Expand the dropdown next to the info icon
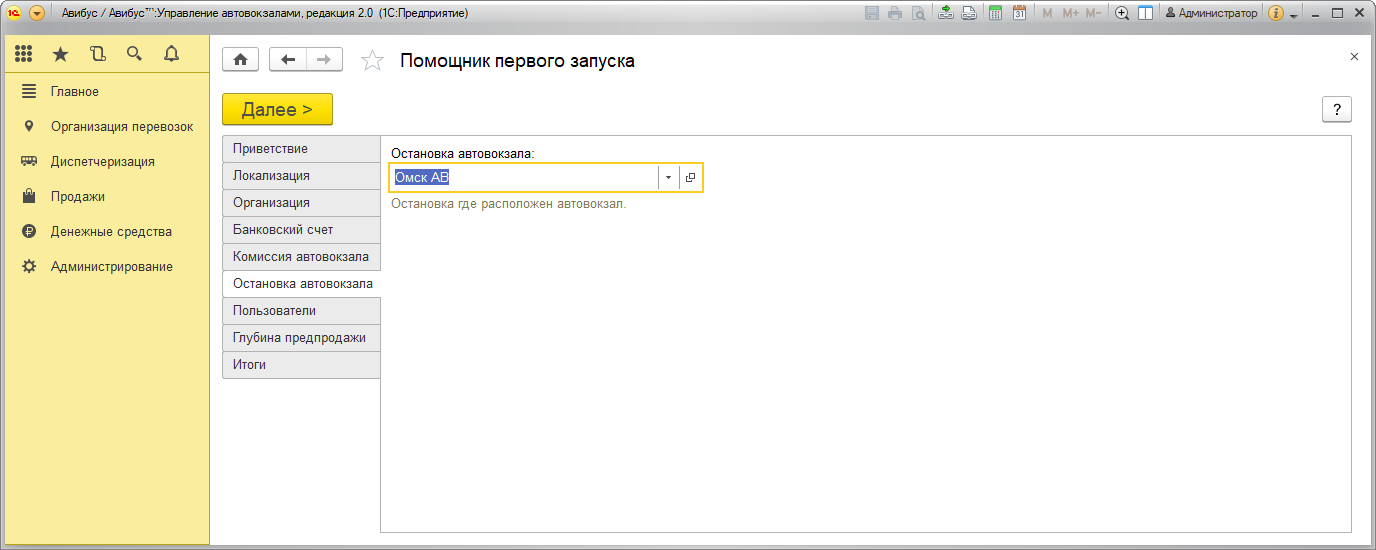The width and height of the screenshot is (1376, 550). coord(1294,15)
